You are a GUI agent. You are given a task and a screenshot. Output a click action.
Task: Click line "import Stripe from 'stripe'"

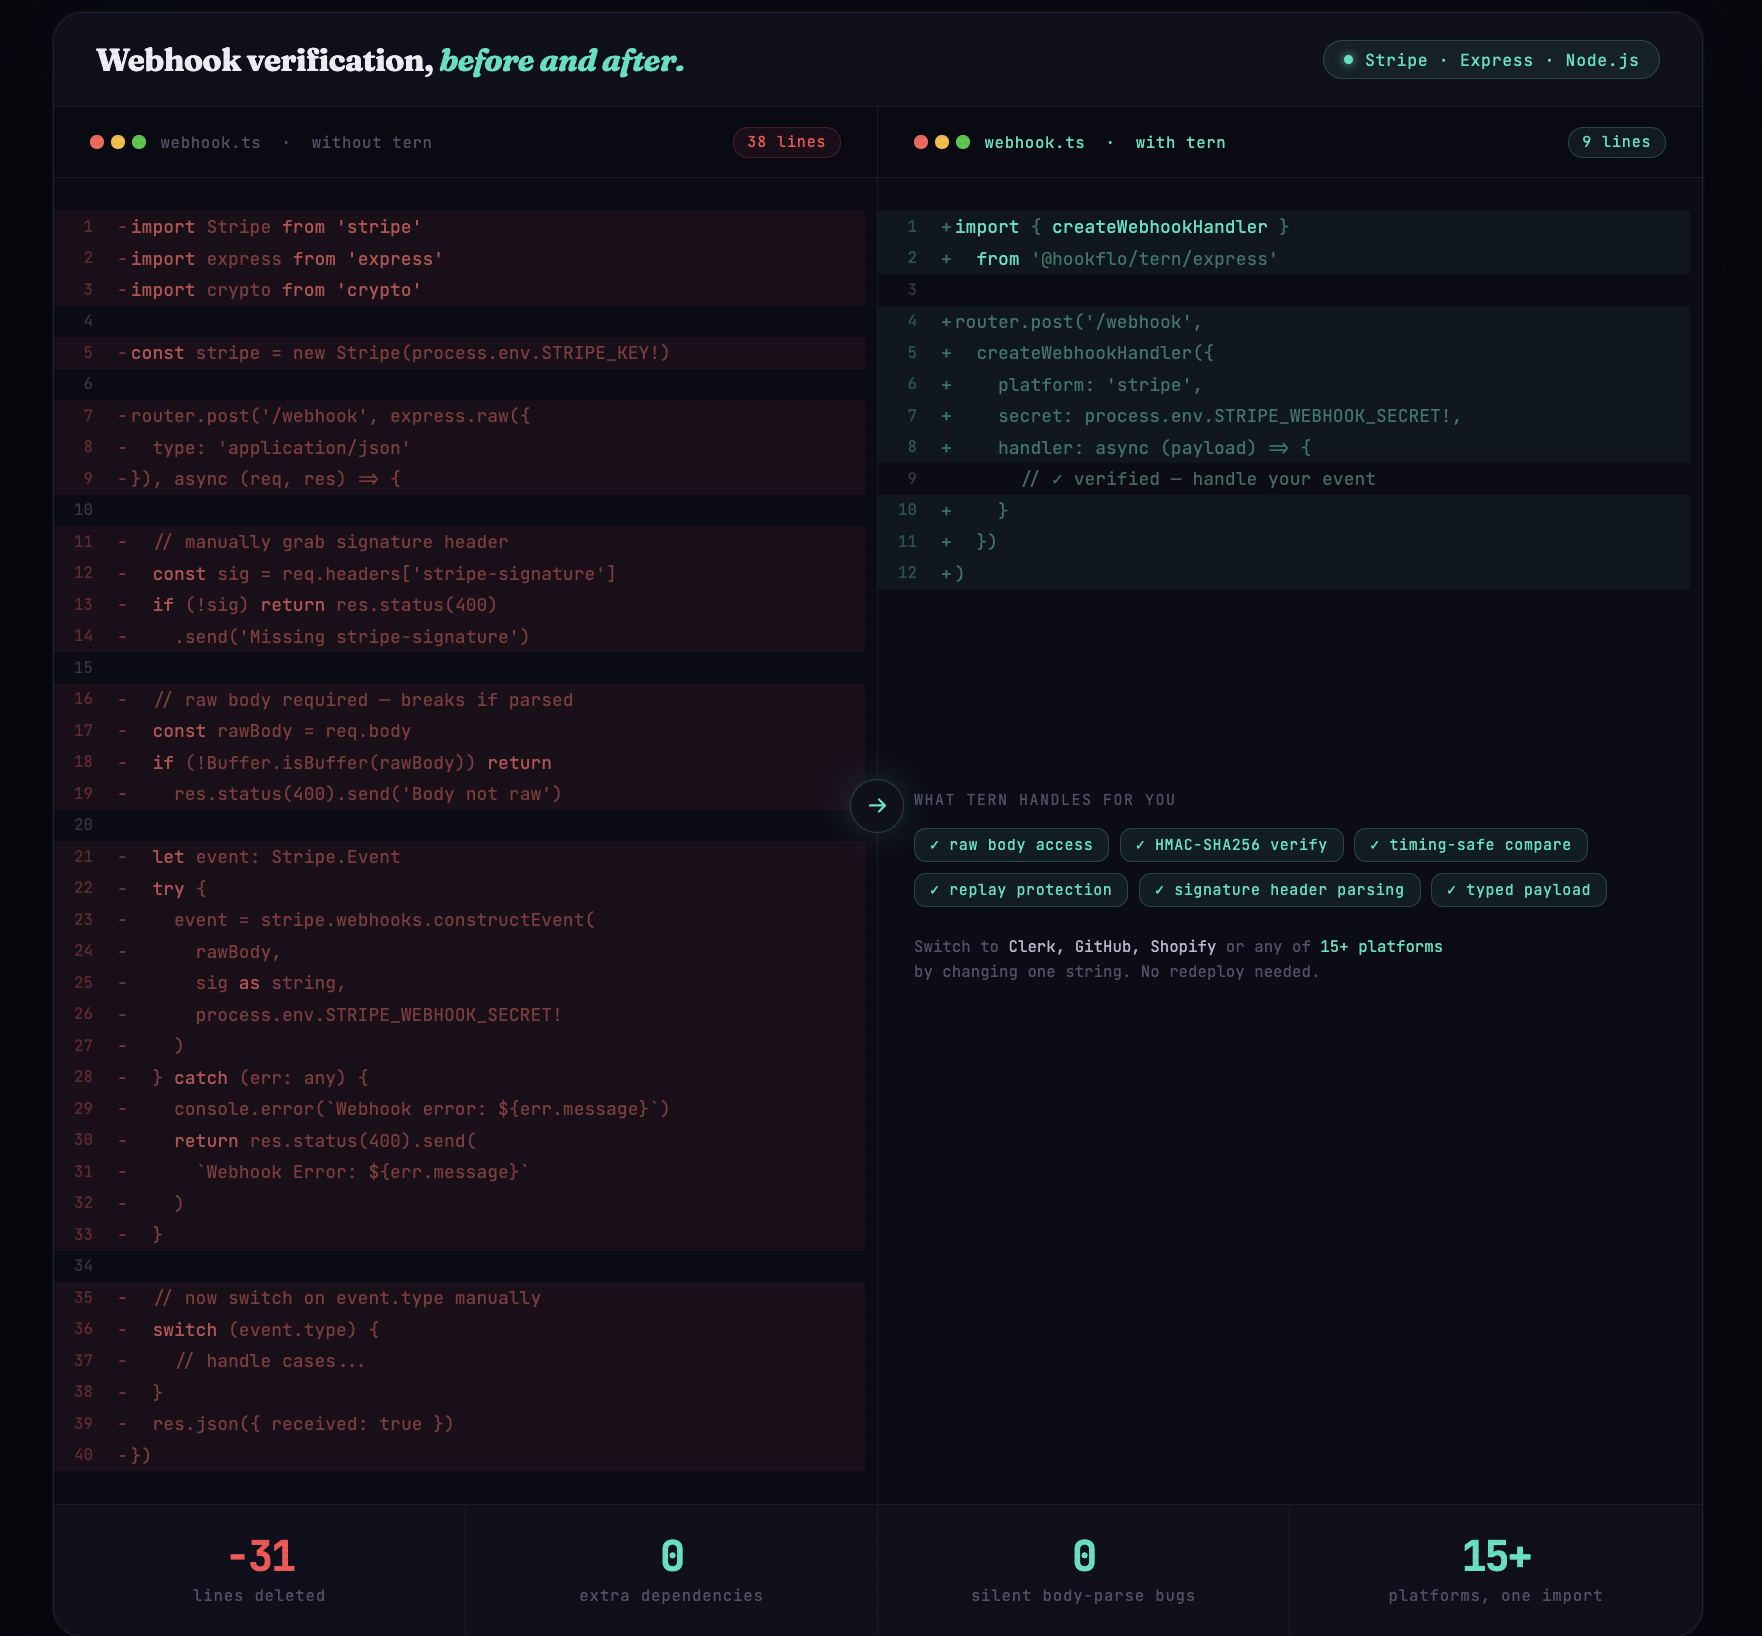tap(460, 227)
